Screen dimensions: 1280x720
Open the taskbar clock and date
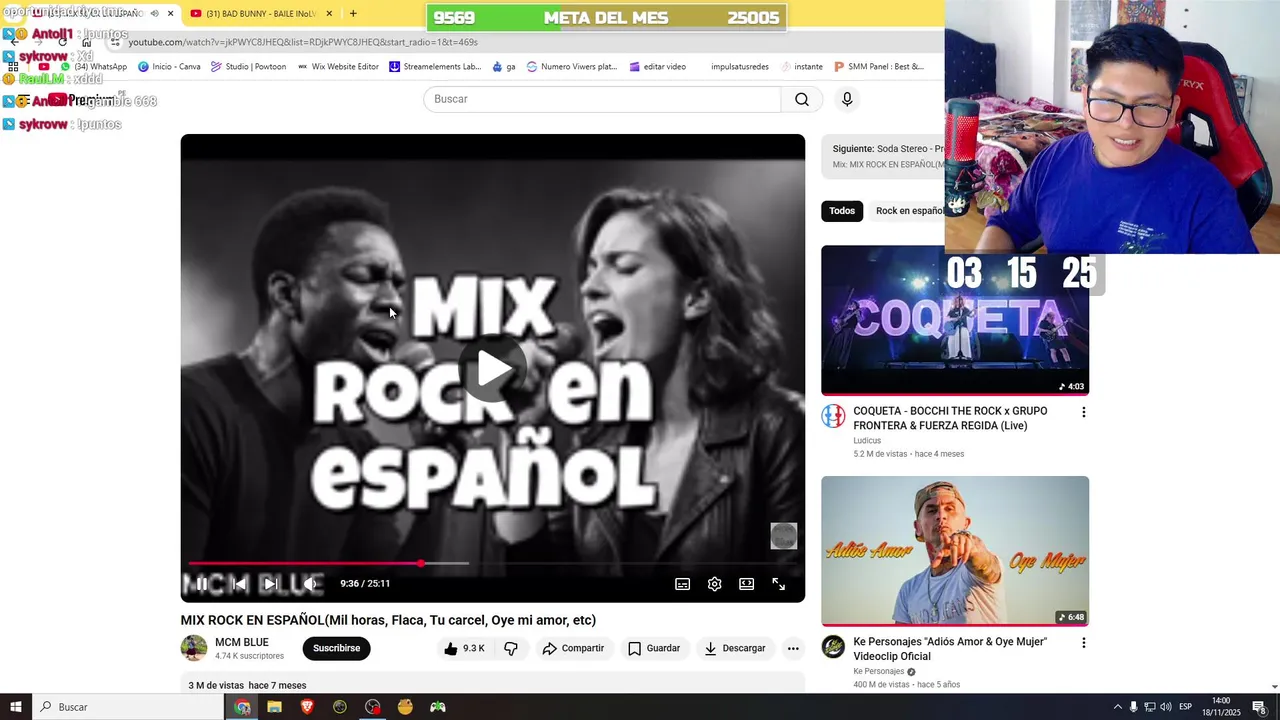1221,707
